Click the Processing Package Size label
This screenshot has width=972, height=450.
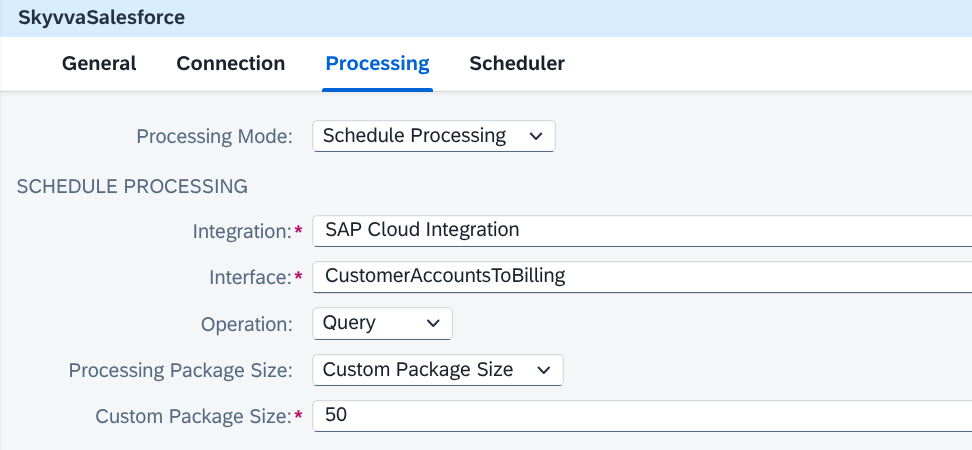pos(180,371)
